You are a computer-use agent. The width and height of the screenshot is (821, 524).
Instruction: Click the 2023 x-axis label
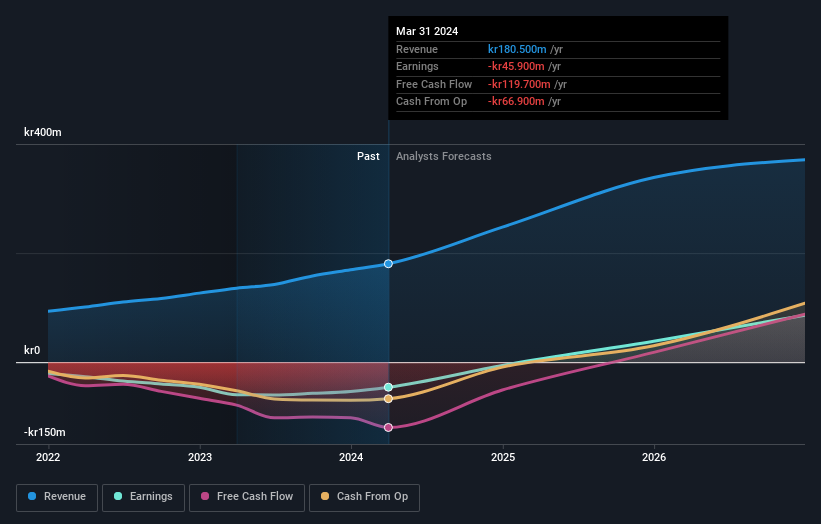[x=200, y=458]
